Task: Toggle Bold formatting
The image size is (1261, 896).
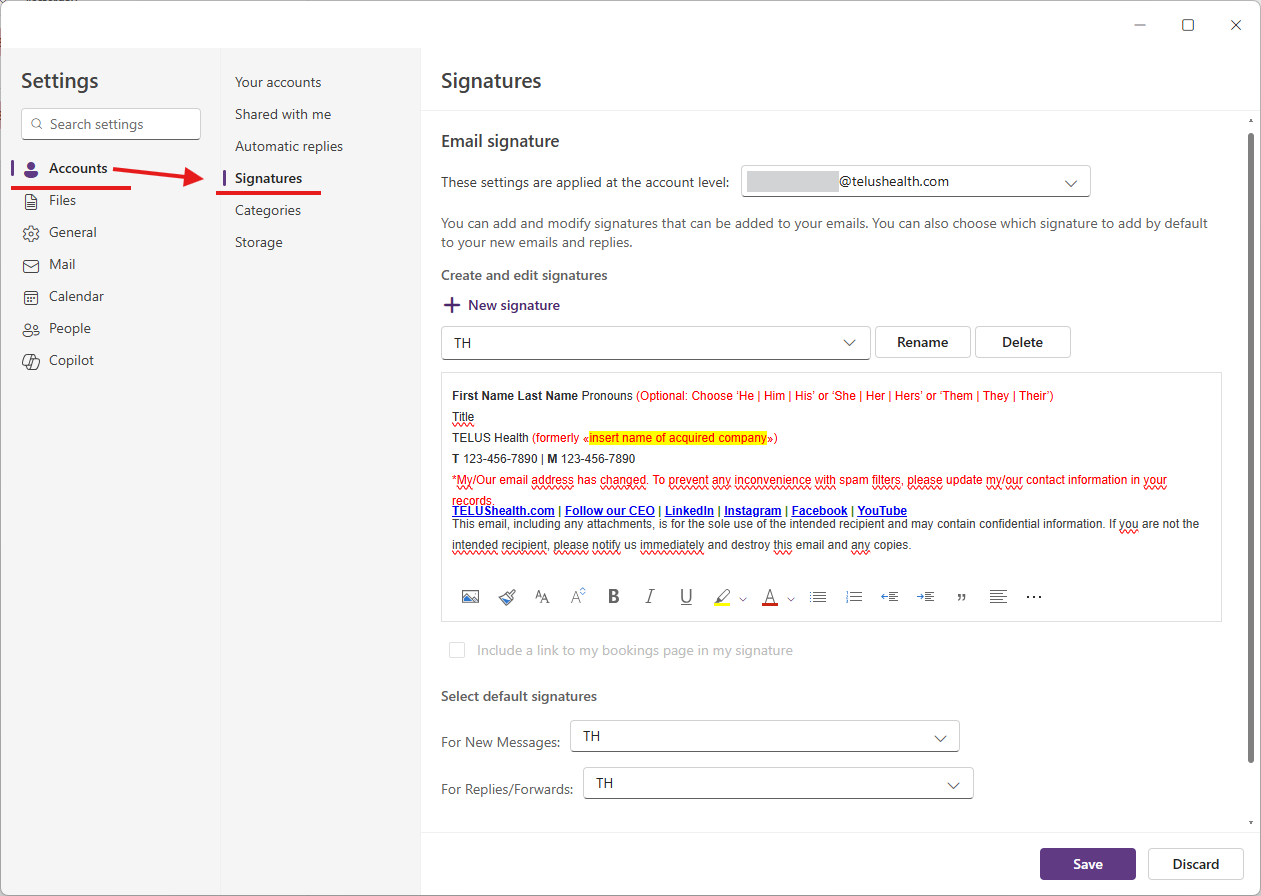Action: tap(614, 597)
